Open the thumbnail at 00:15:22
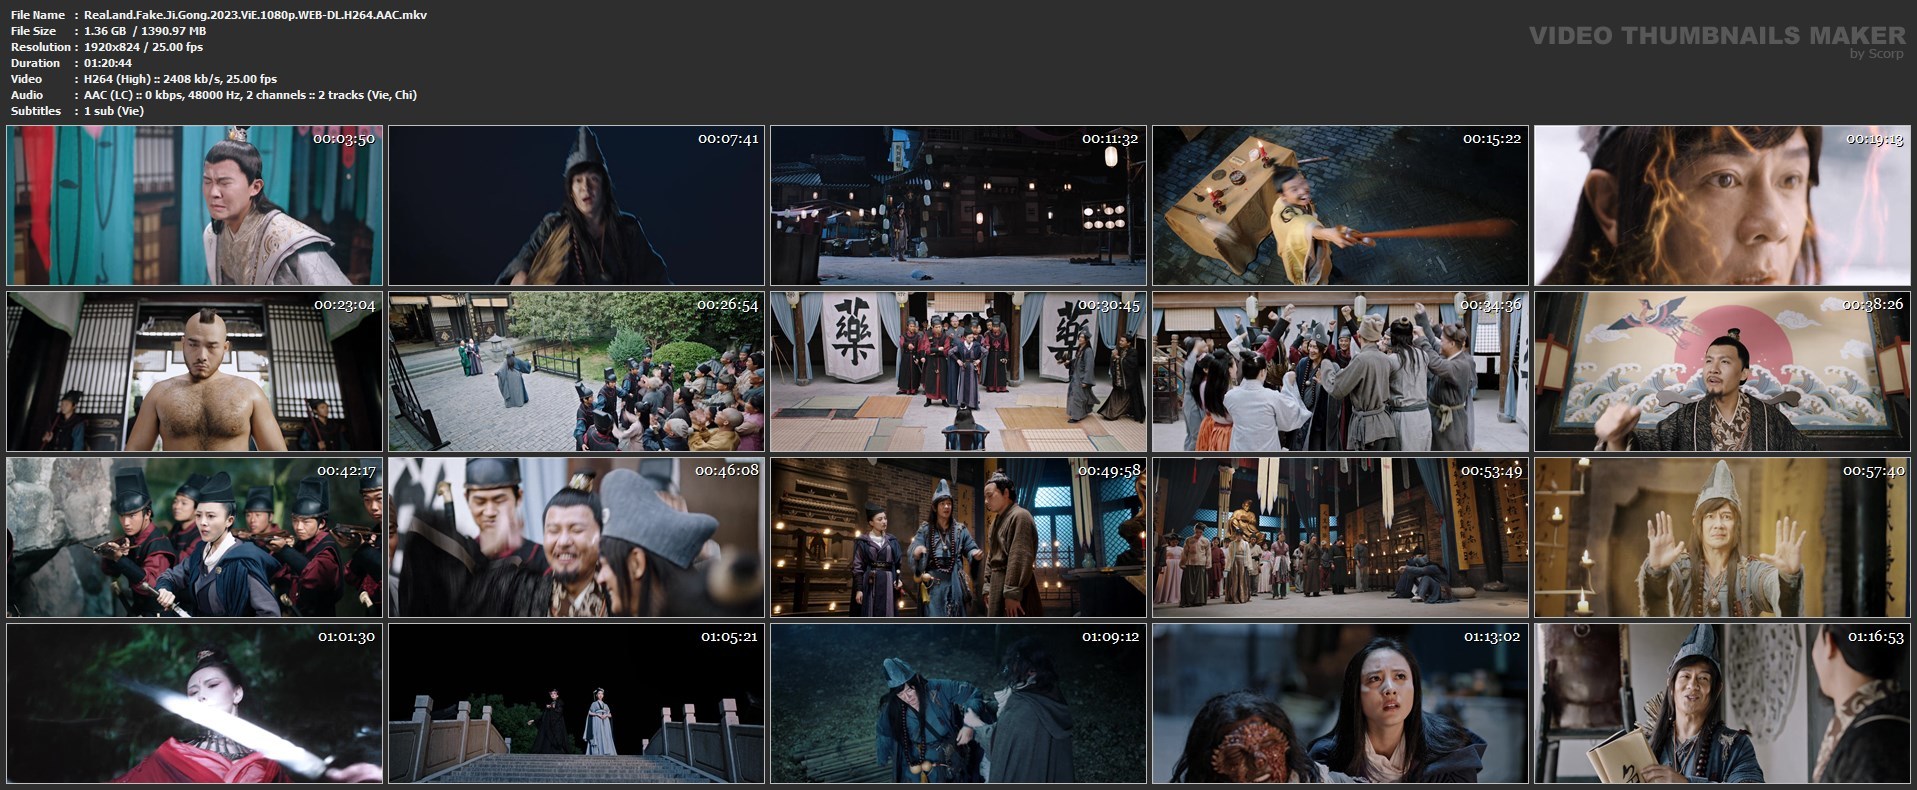The width and height of the screenshot is (1917, 790). (1340, 205)
